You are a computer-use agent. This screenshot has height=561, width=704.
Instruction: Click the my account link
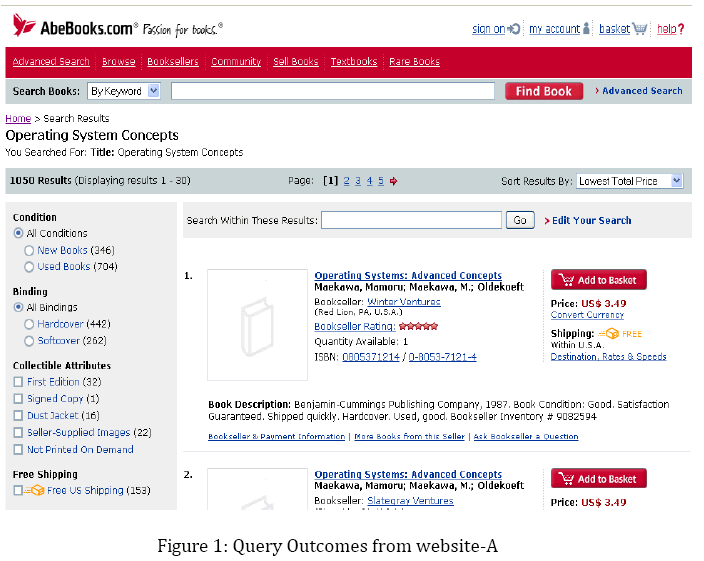[x=554, y=29]
